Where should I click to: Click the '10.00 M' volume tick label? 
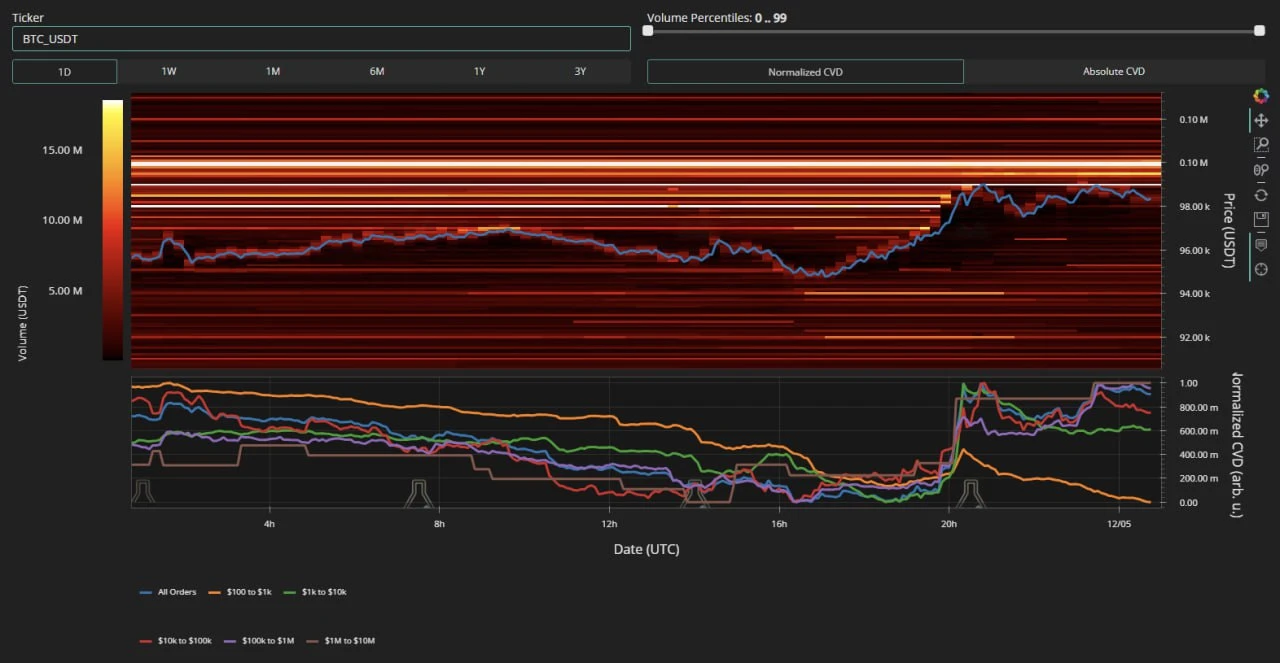click(62, 220)
